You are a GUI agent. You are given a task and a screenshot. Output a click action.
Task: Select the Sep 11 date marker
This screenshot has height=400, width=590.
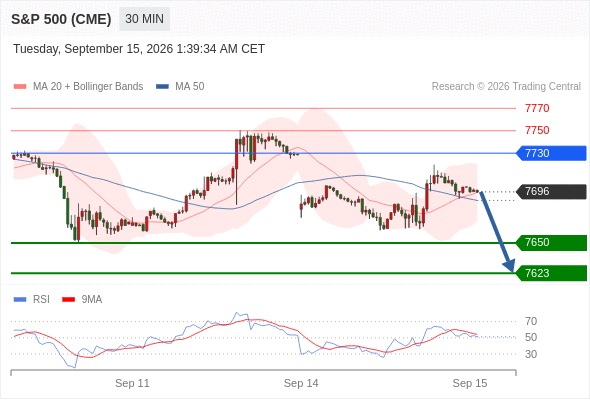tap(132, 383)
